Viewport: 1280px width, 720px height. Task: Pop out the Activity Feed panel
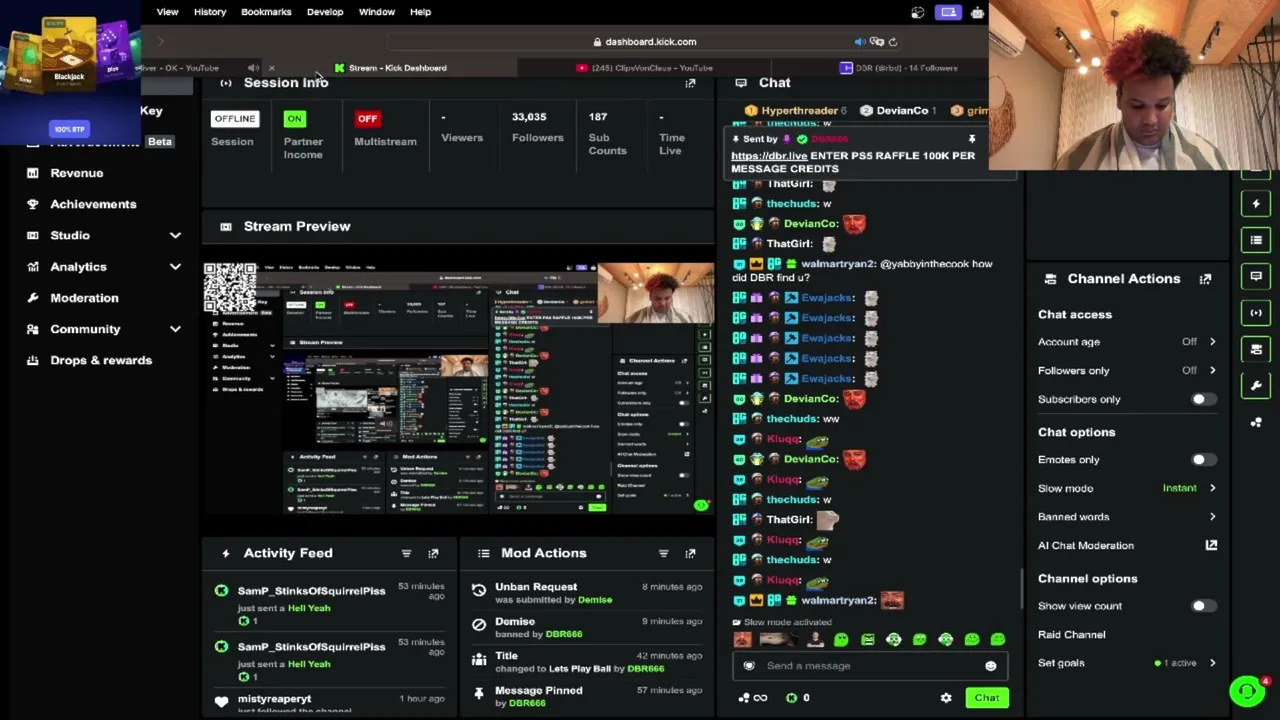433,553
